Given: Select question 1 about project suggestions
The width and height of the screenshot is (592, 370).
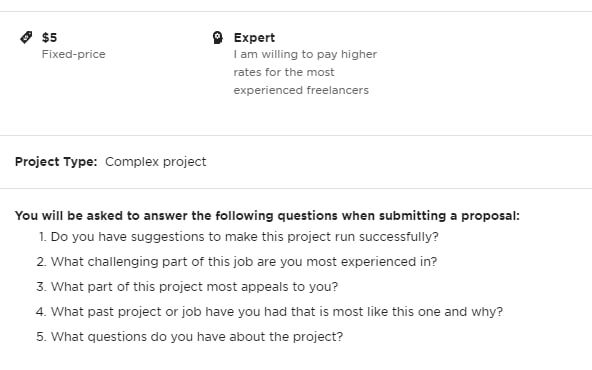Looking at the screenshot, I should point(239,237).
